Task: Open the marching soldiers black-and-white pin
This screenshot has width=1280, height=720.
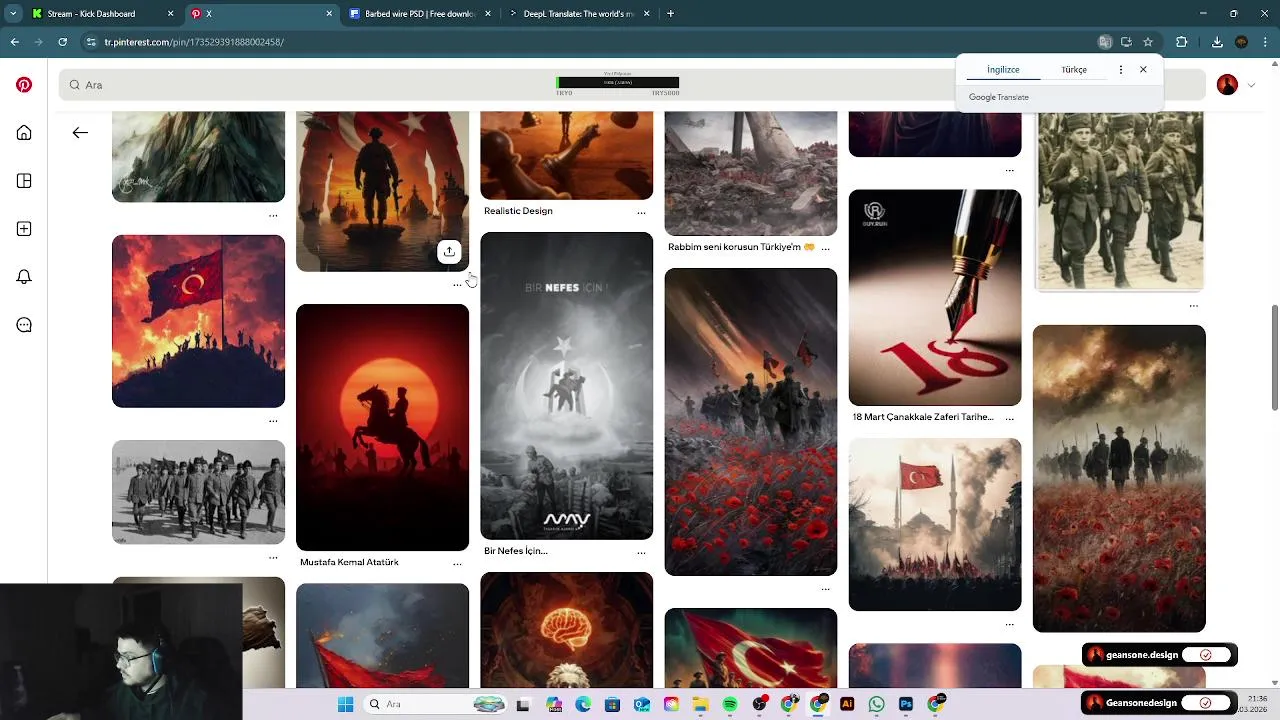Action: (198, 492)
